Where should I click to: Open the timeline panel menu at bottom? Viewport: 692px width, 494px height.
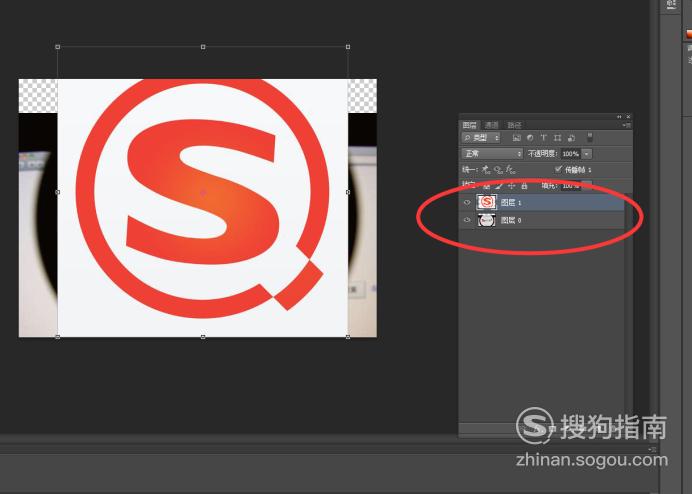(x=653, y=449)
